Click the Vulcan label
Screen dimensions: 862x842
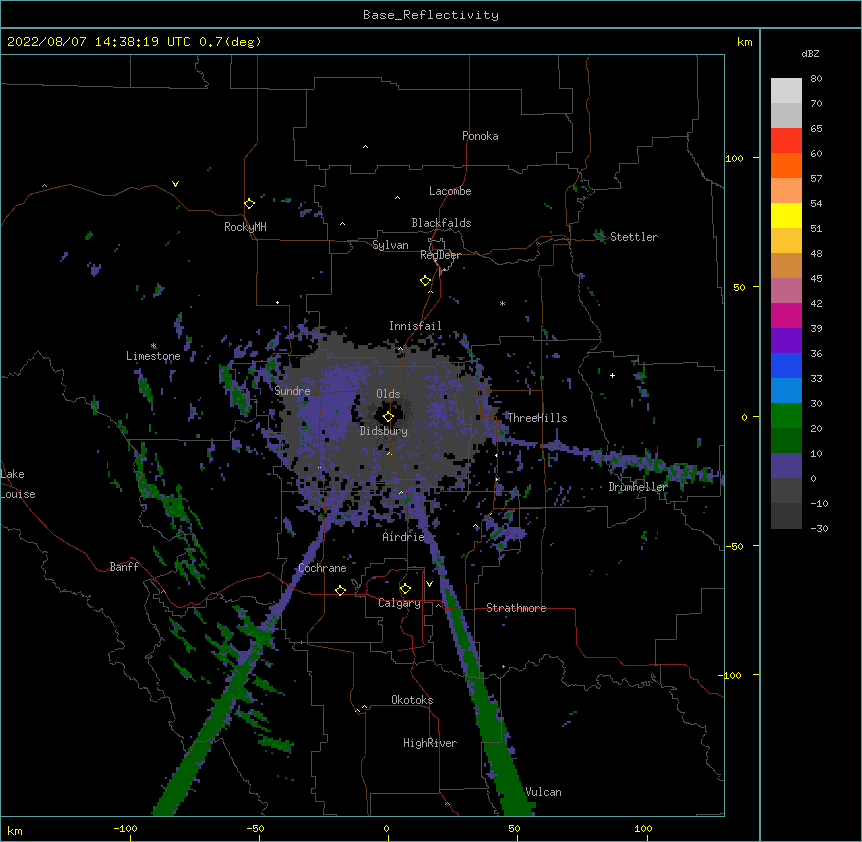[x=543, y=792]
